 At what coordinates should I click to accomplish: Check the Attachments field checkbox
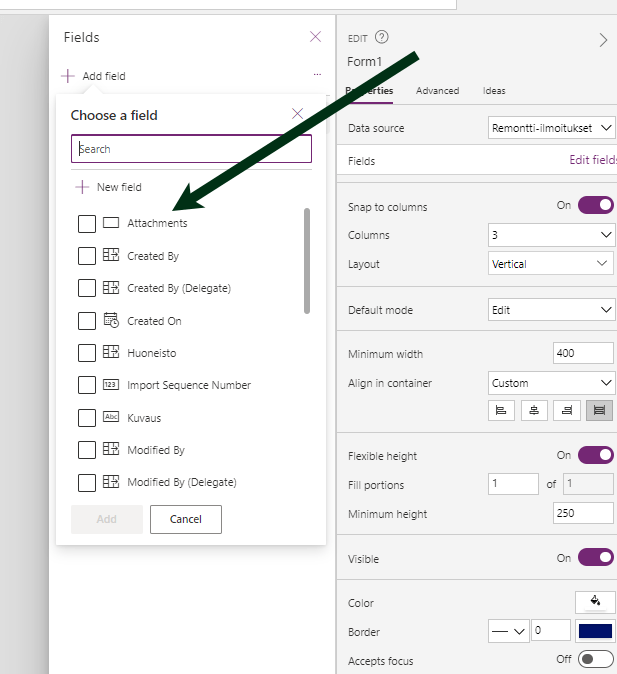pos(87,224)
